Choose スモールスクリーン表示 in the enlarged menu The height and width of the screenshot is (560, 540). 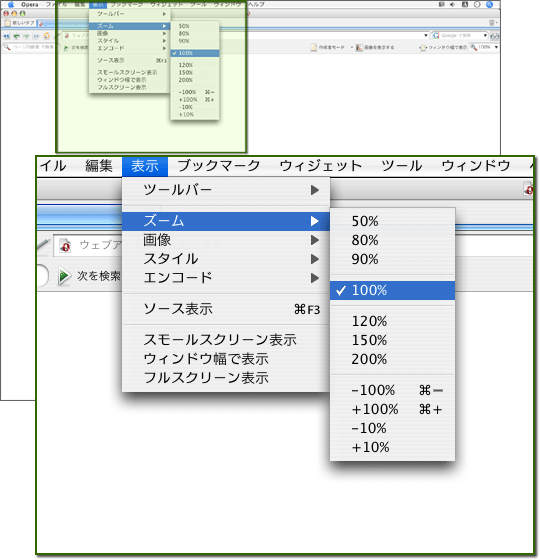click(x=226, y=340)
